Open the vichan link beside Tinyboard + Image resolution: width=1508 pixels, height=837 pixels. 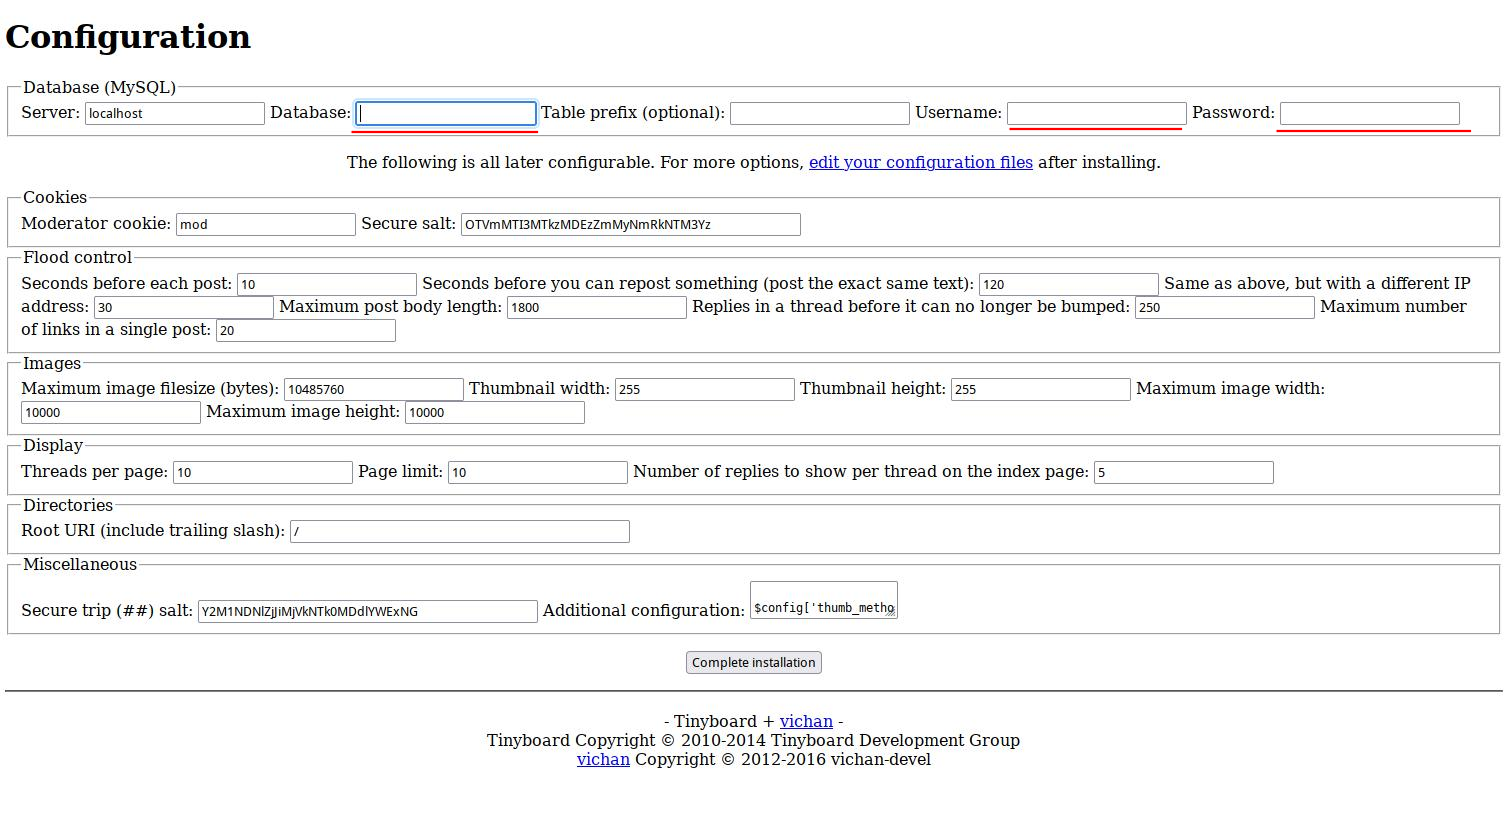tap(806, 721)
